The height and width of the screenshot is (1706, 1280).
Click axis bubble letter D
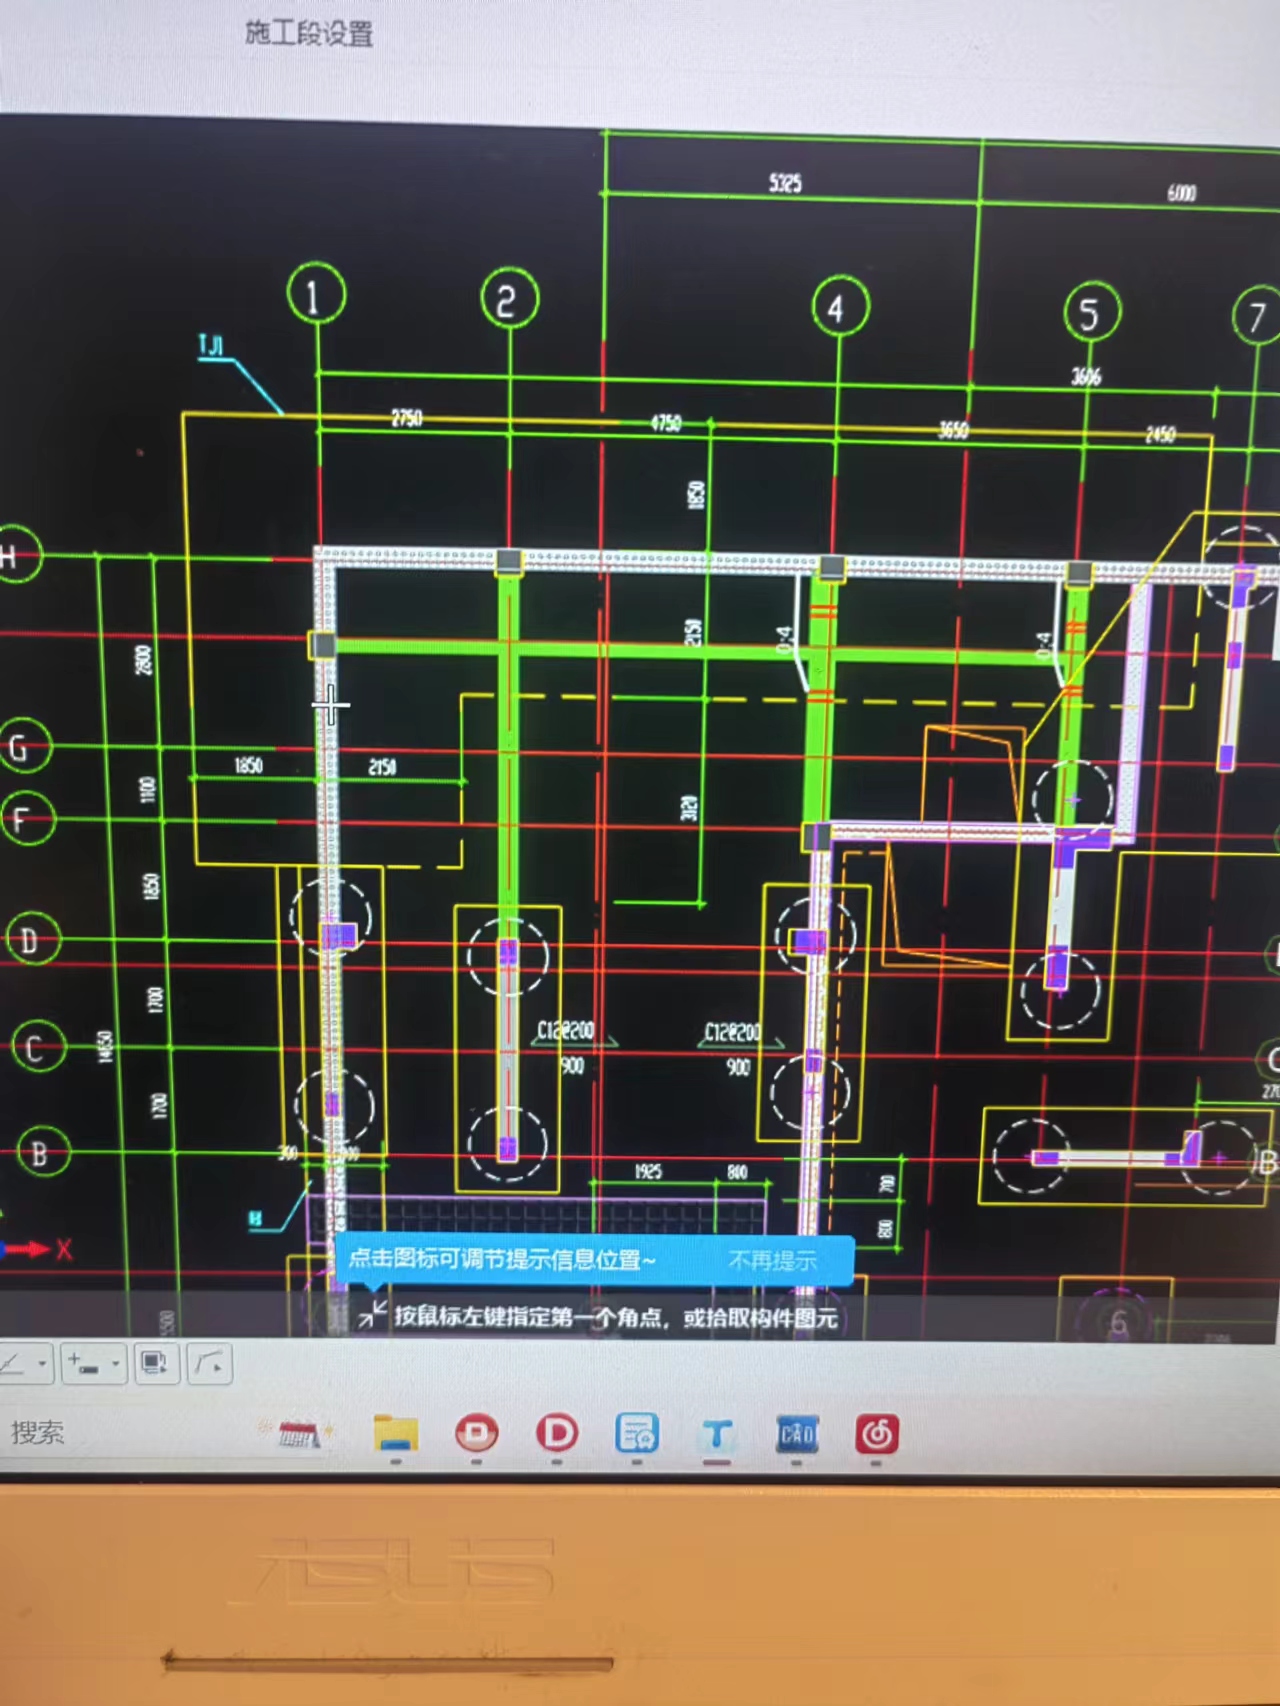(34, 940)
